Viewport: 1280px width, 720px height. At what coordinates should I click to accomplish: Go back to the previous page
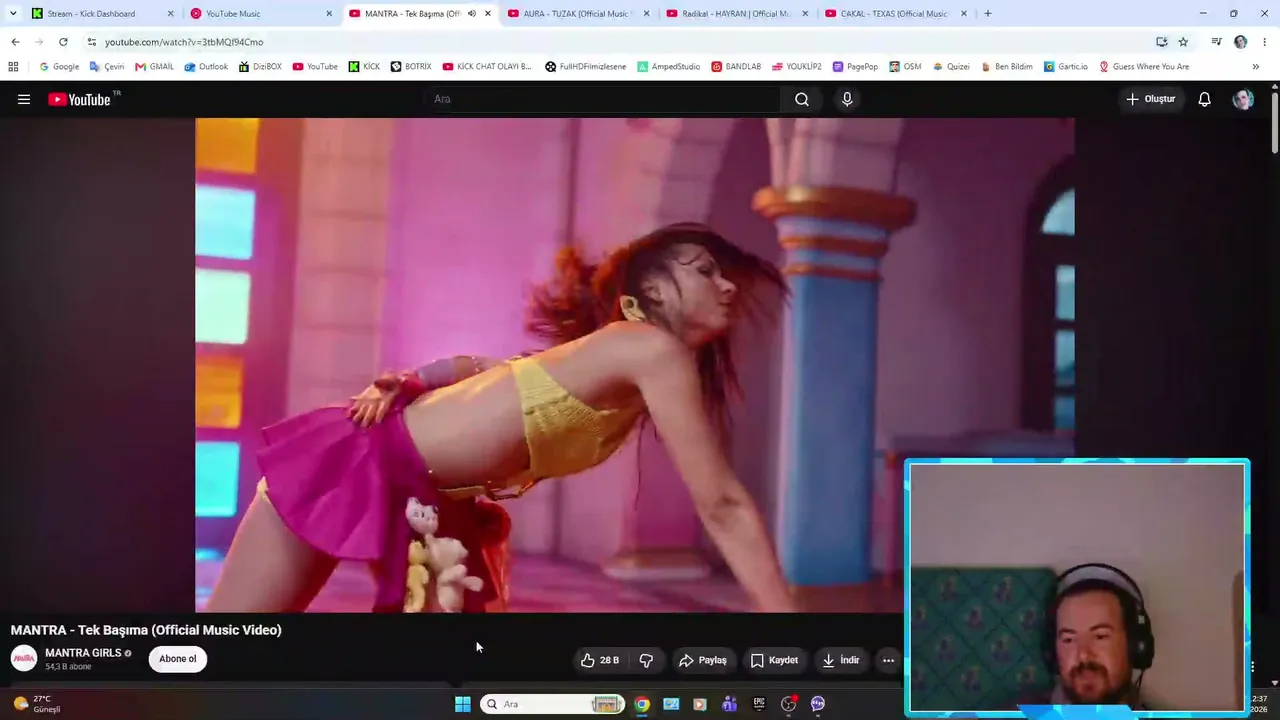point(15,42)
